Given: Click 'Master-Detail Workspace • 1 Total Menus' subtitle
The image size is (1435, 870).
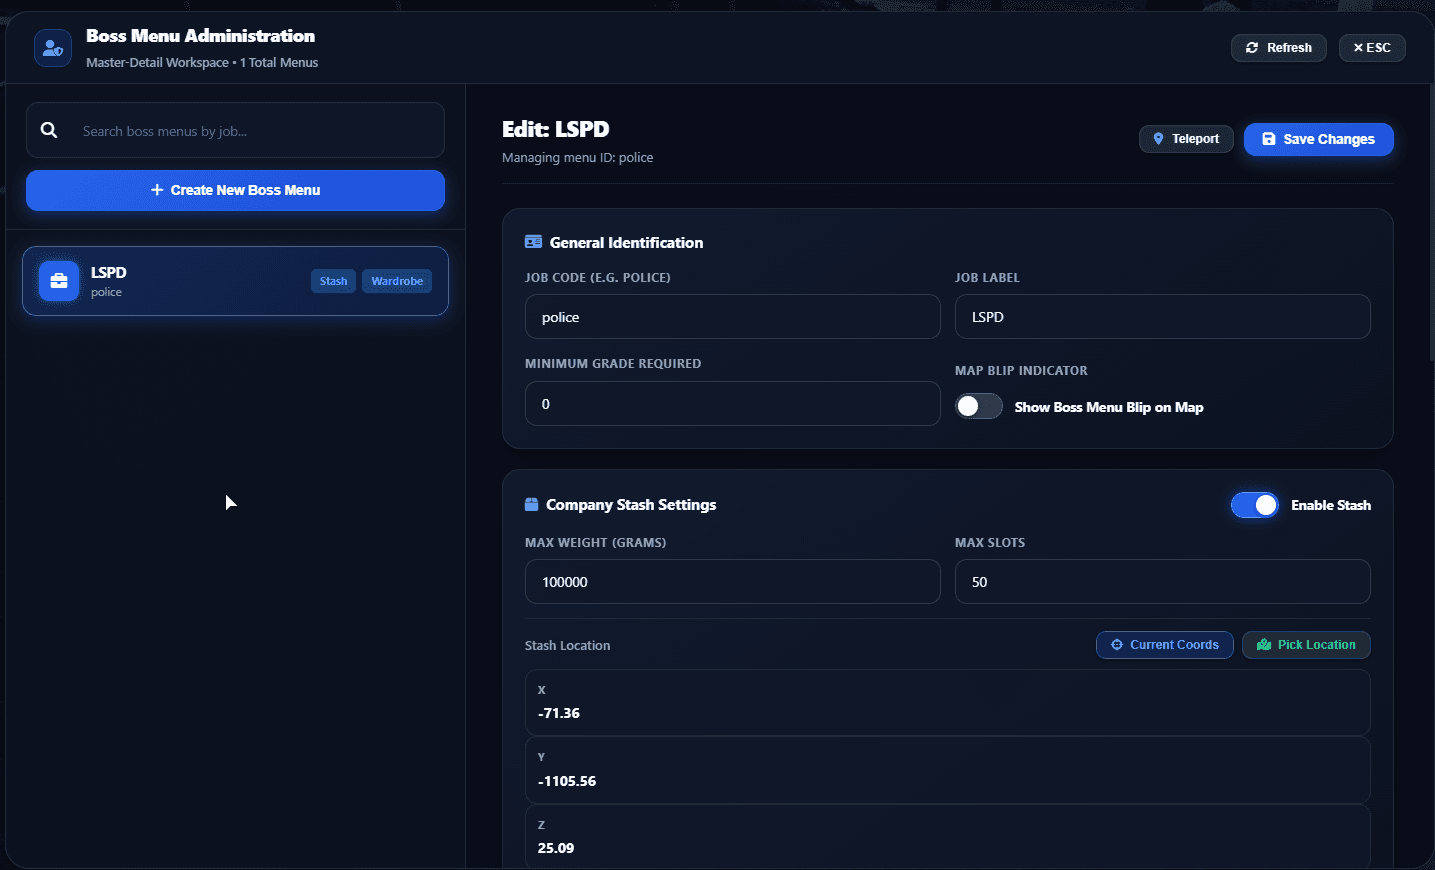Looking at the screenshot, I should click(202, 62).
